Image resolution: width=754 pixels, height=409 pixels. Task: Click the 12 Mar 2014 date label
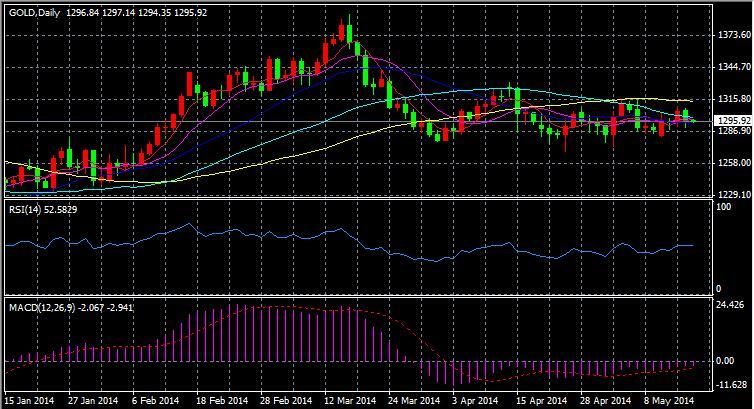pos(350,400)
